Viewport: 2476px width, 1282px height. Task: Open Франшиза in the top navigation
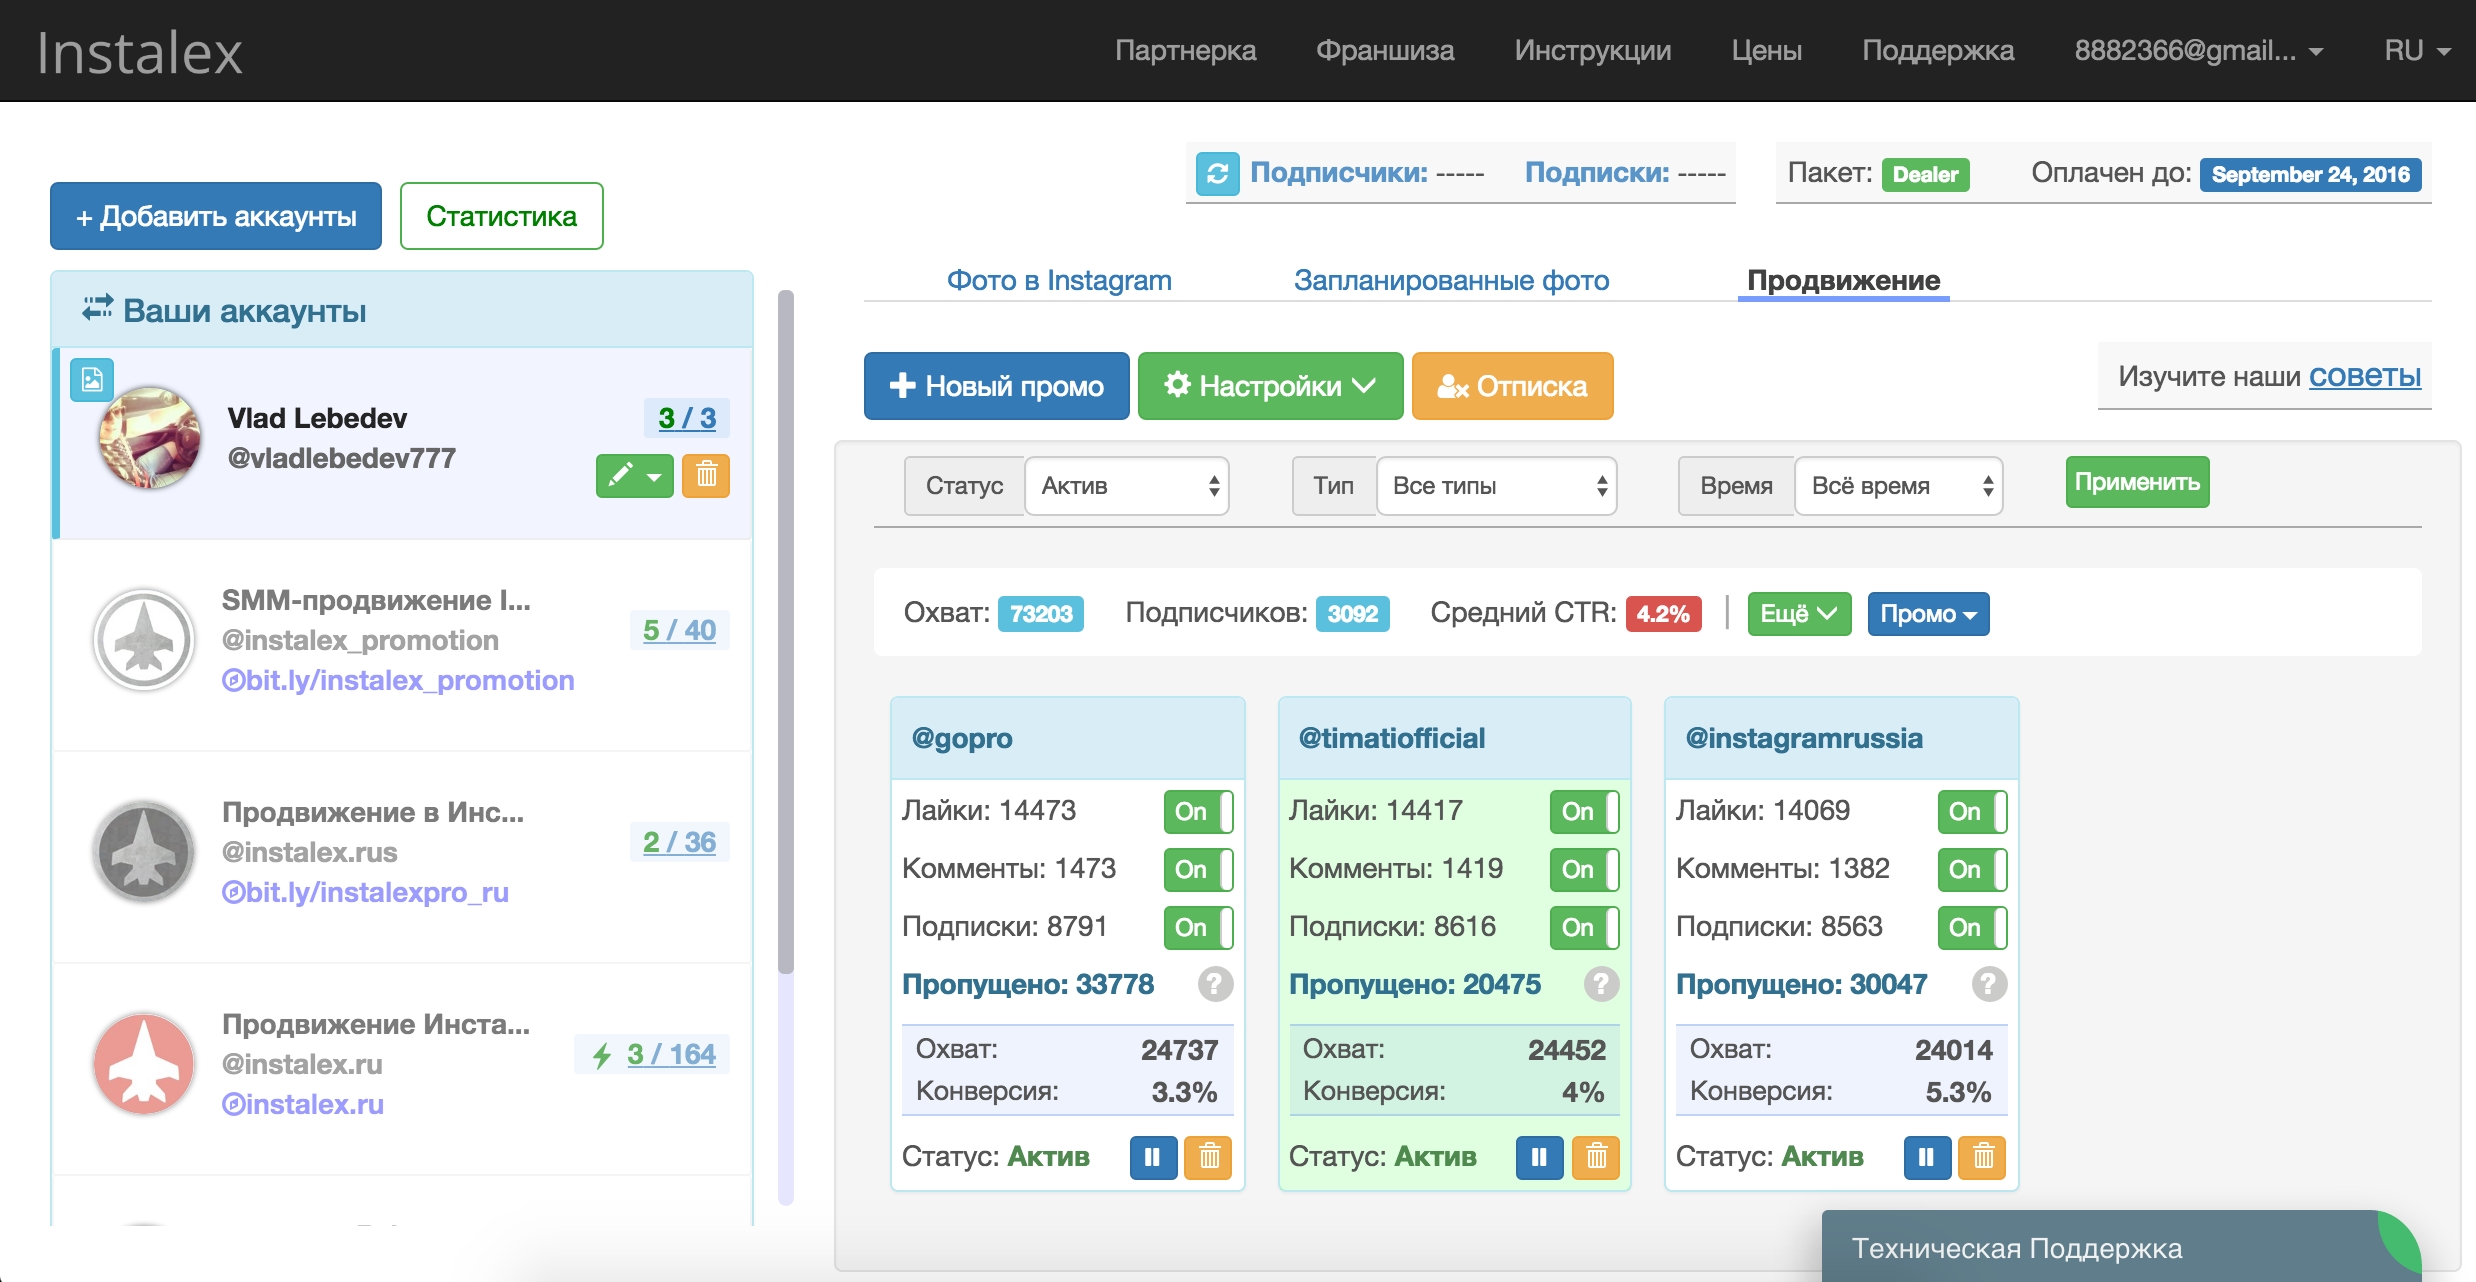1385,51
